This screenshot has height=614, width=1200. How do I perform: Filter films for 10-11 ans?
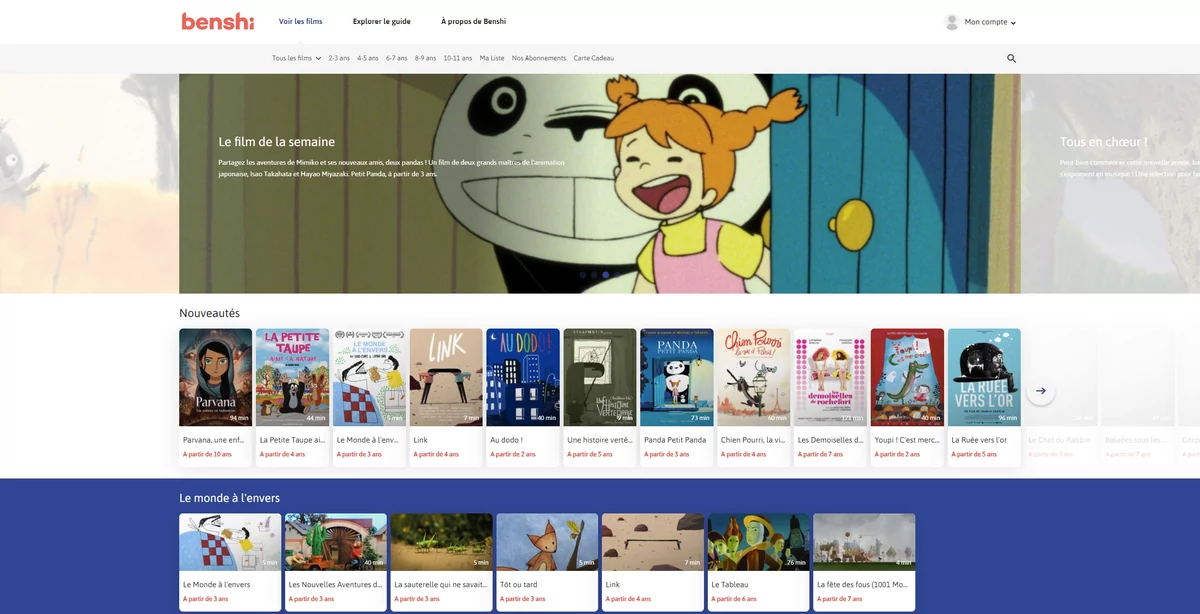click(458, 58)
